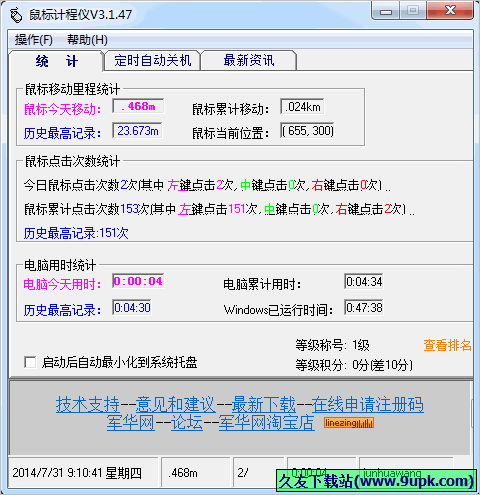Click the 今日鼠标点击次数 statistics line
Viewport: 480px width, 495px height.
click(x=207, y=185)
